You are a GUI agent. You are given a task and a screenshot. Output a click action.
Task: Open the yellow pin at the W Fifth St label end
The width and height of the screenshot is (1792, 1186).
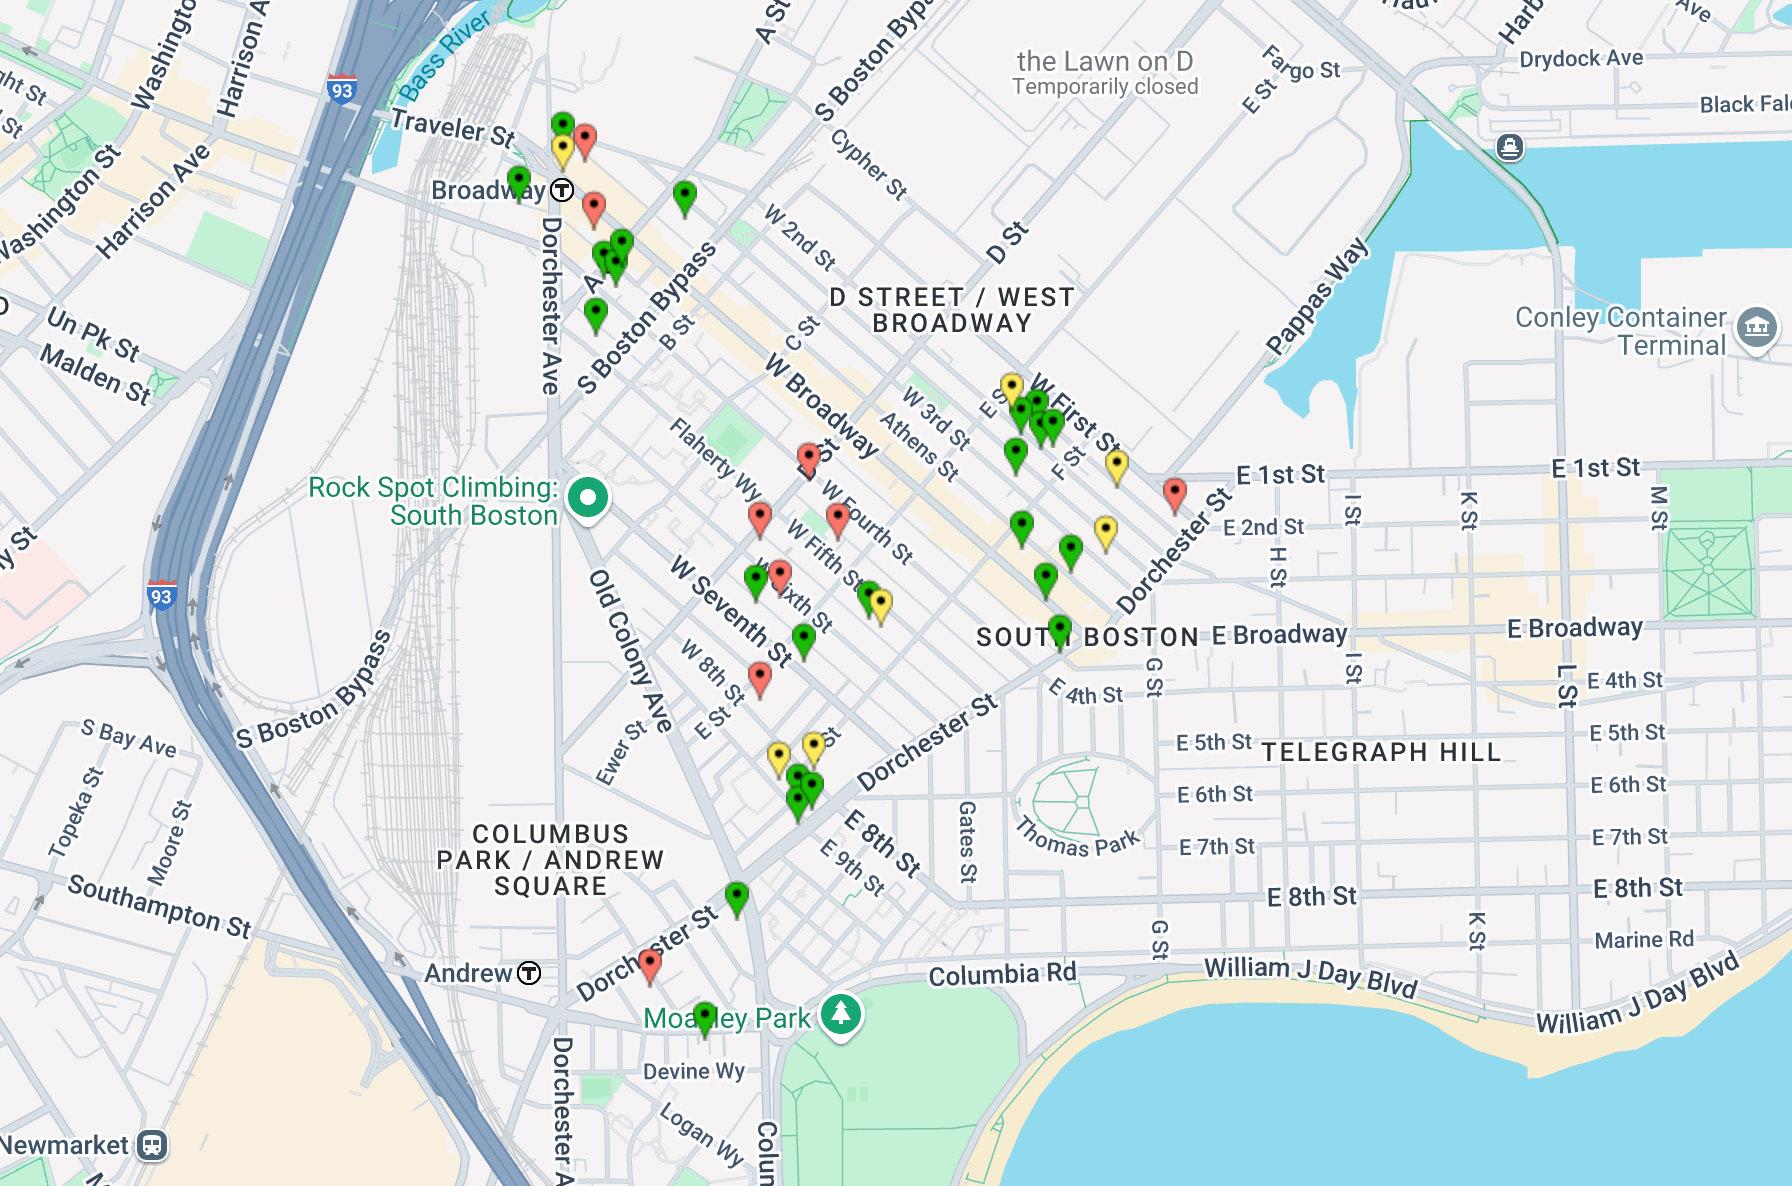pos(881,606)
